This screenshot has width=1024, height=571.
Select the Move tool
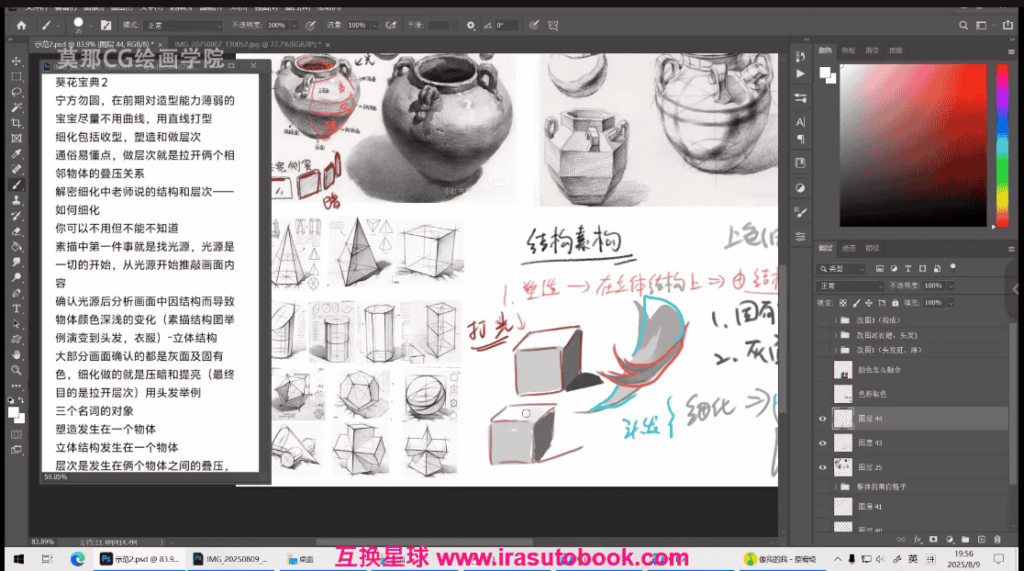tap(17, 60)
